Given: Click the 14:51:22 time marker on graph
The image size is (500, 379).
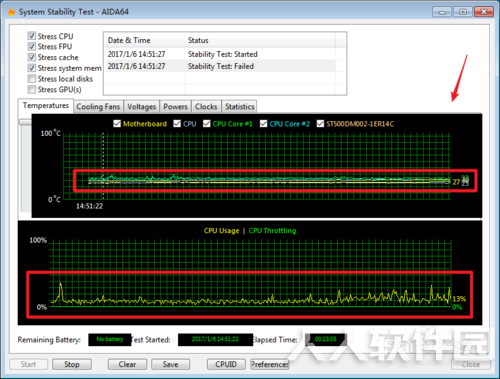Looking at the screenshot, I should [89, 206].
